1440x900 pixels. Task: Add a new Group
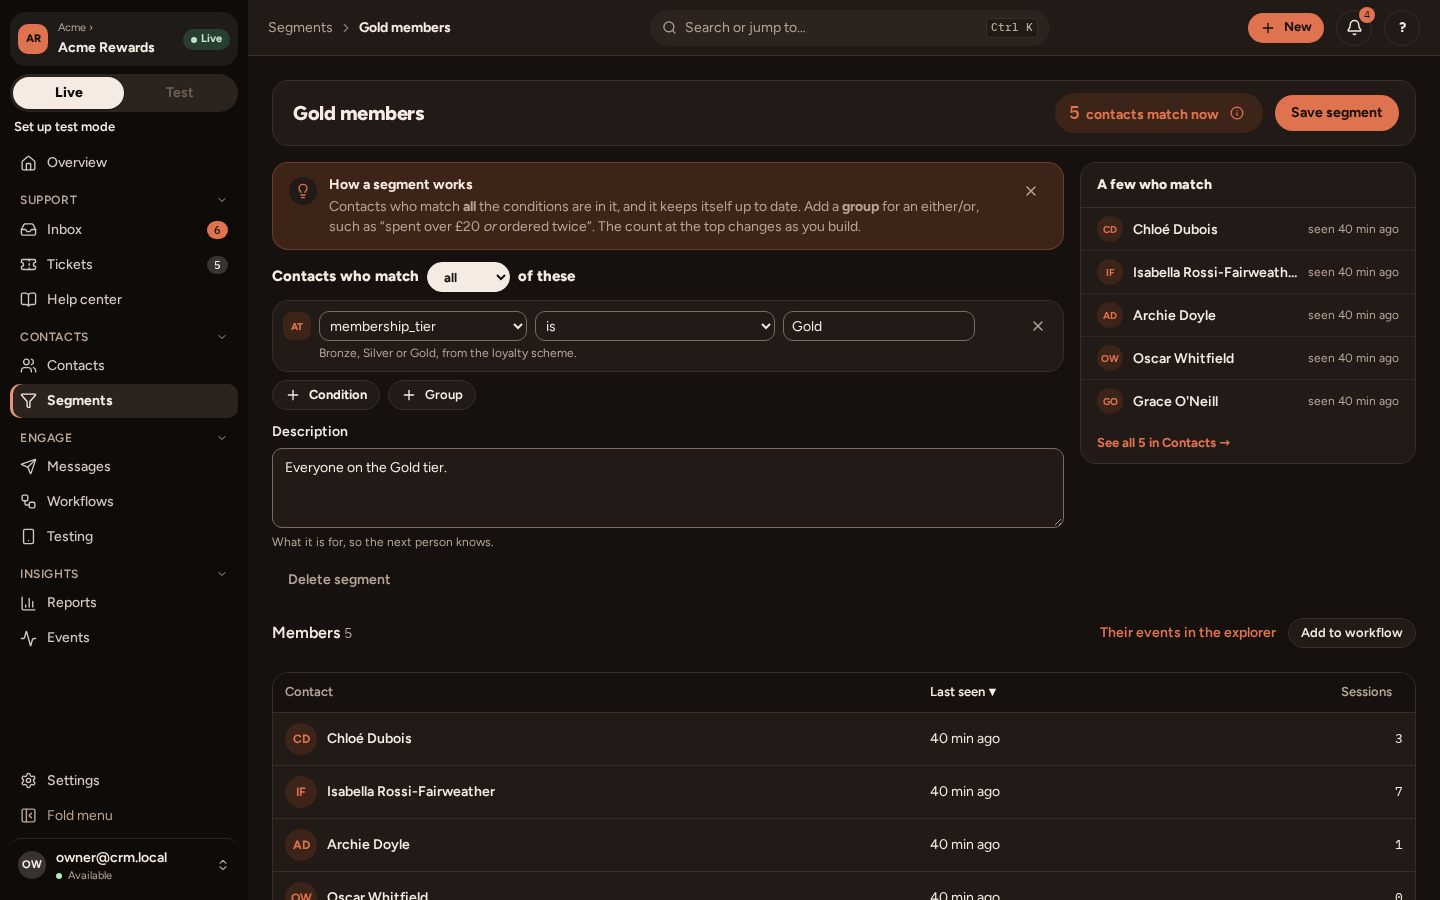pyautogui.click(x=432, y=395)
